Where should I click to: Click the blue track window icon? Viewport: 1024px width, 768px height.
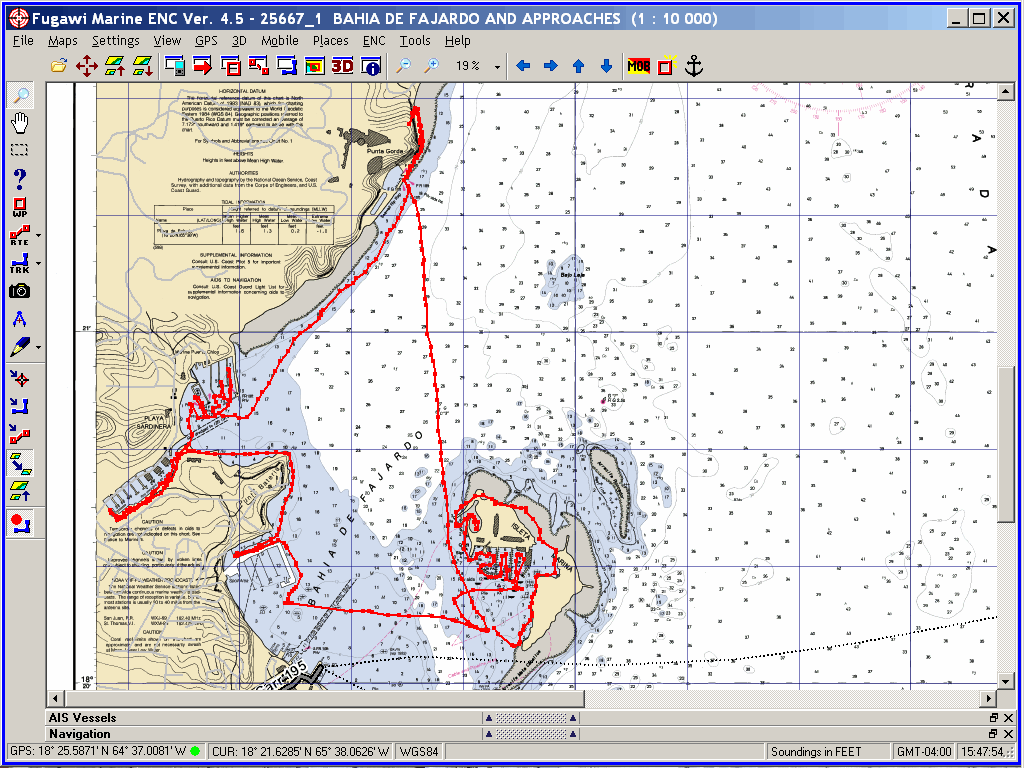287,65
